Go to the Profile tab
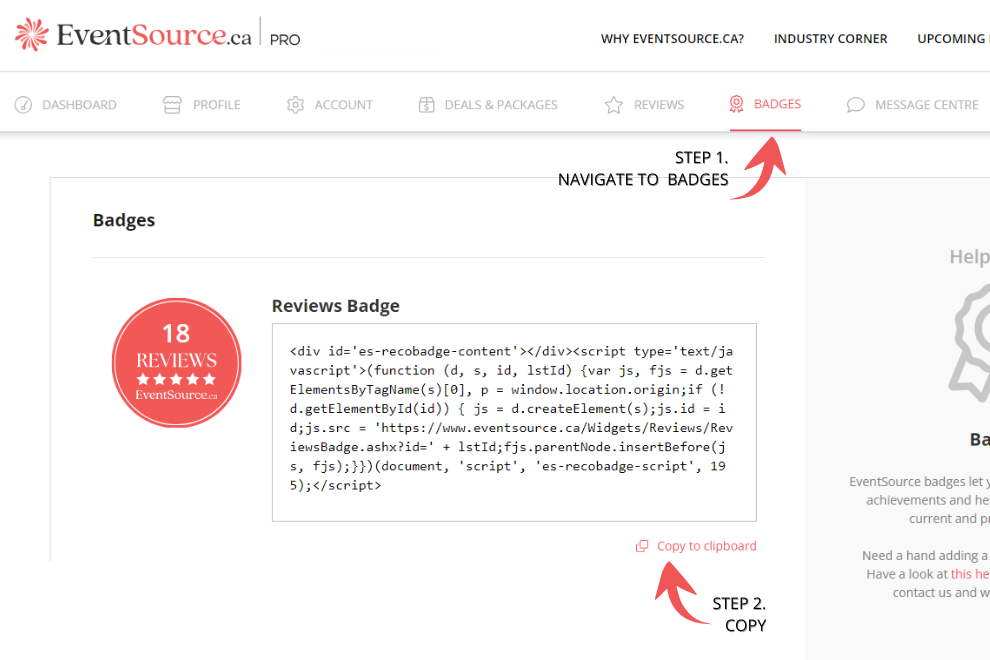This screenshot has height=660, width=990. (x=201, y=105)
